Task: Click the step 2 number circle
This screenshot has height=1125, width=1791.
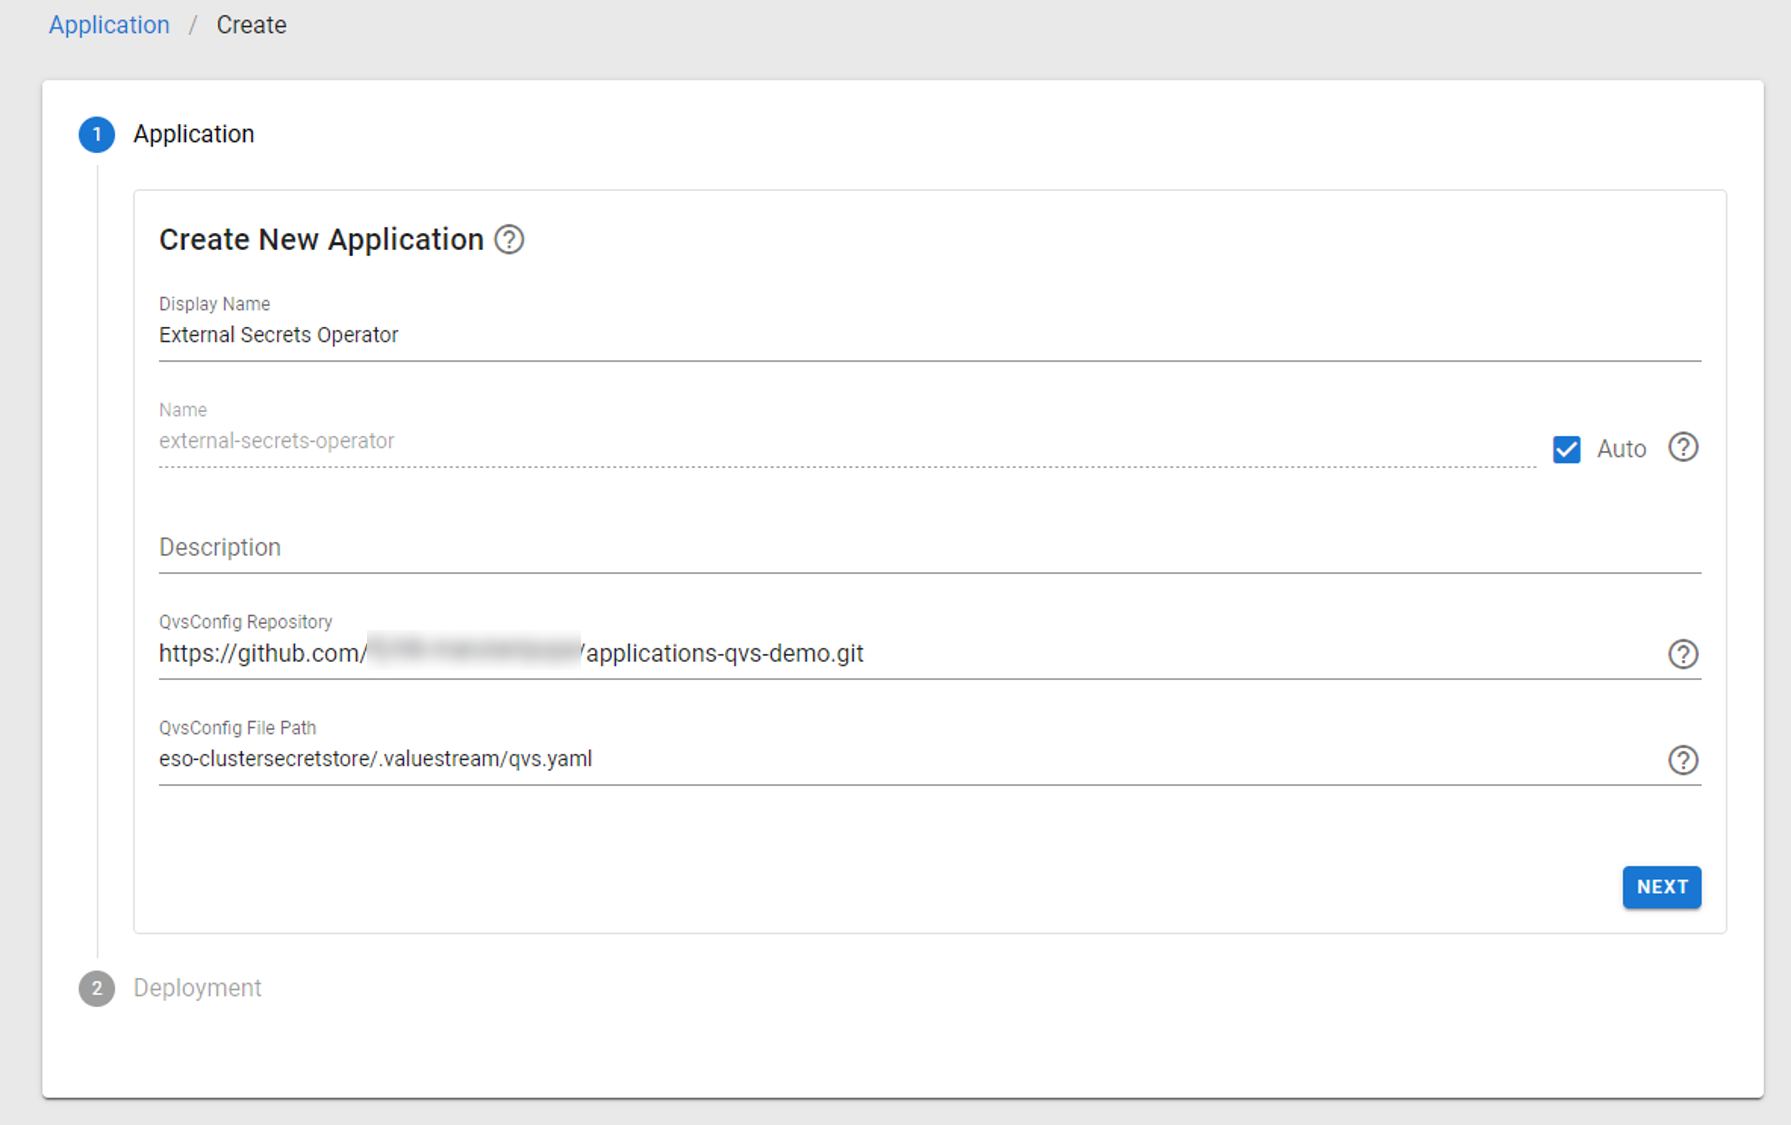Action: click(x=97, y=988)
